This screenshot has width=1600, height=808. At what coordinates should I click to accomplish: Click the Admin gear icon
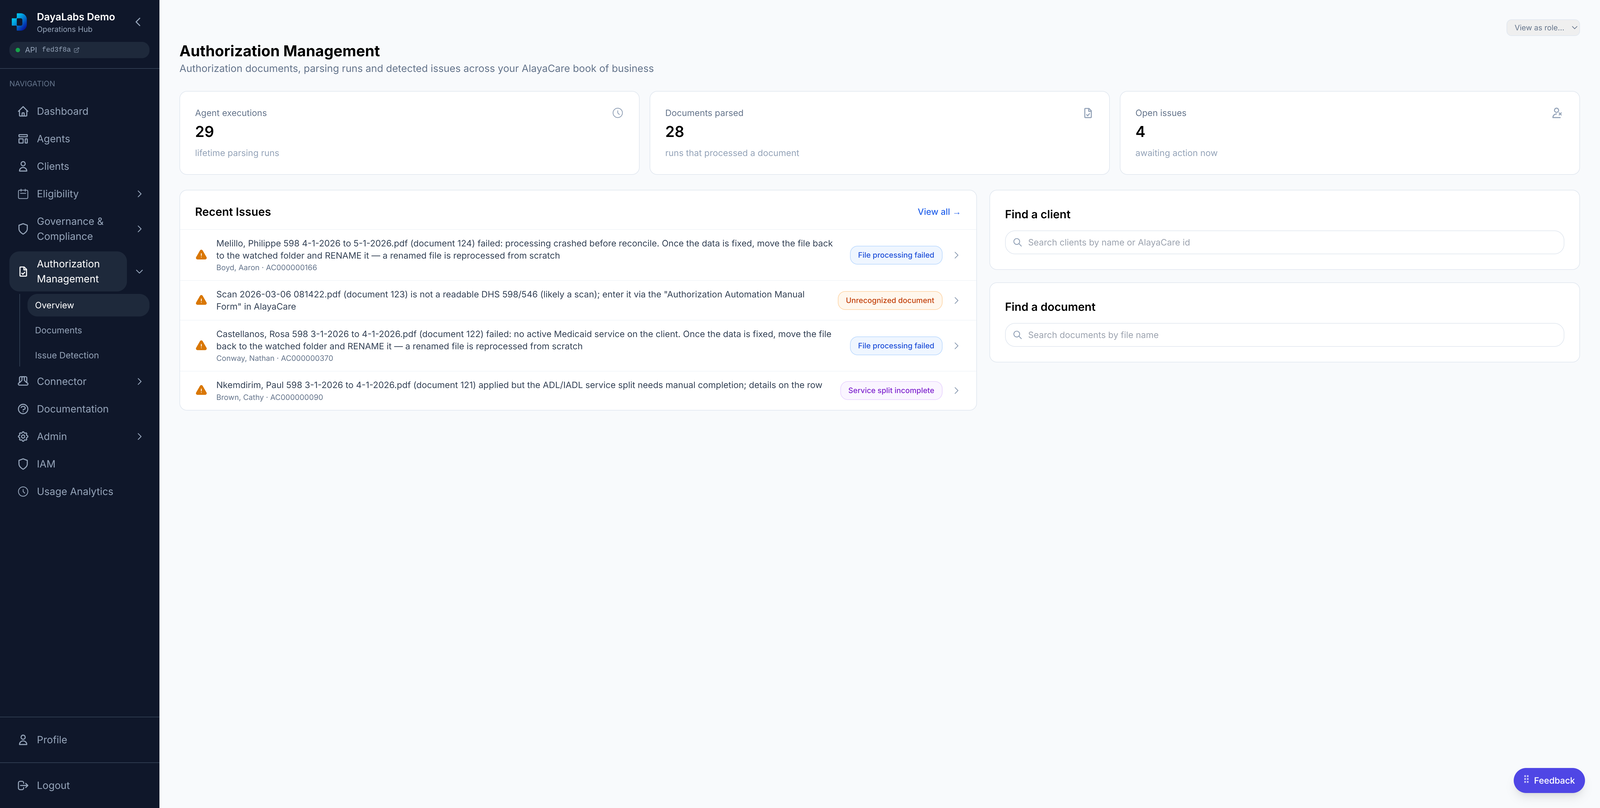pyautogui.click(x=23, y=437)
